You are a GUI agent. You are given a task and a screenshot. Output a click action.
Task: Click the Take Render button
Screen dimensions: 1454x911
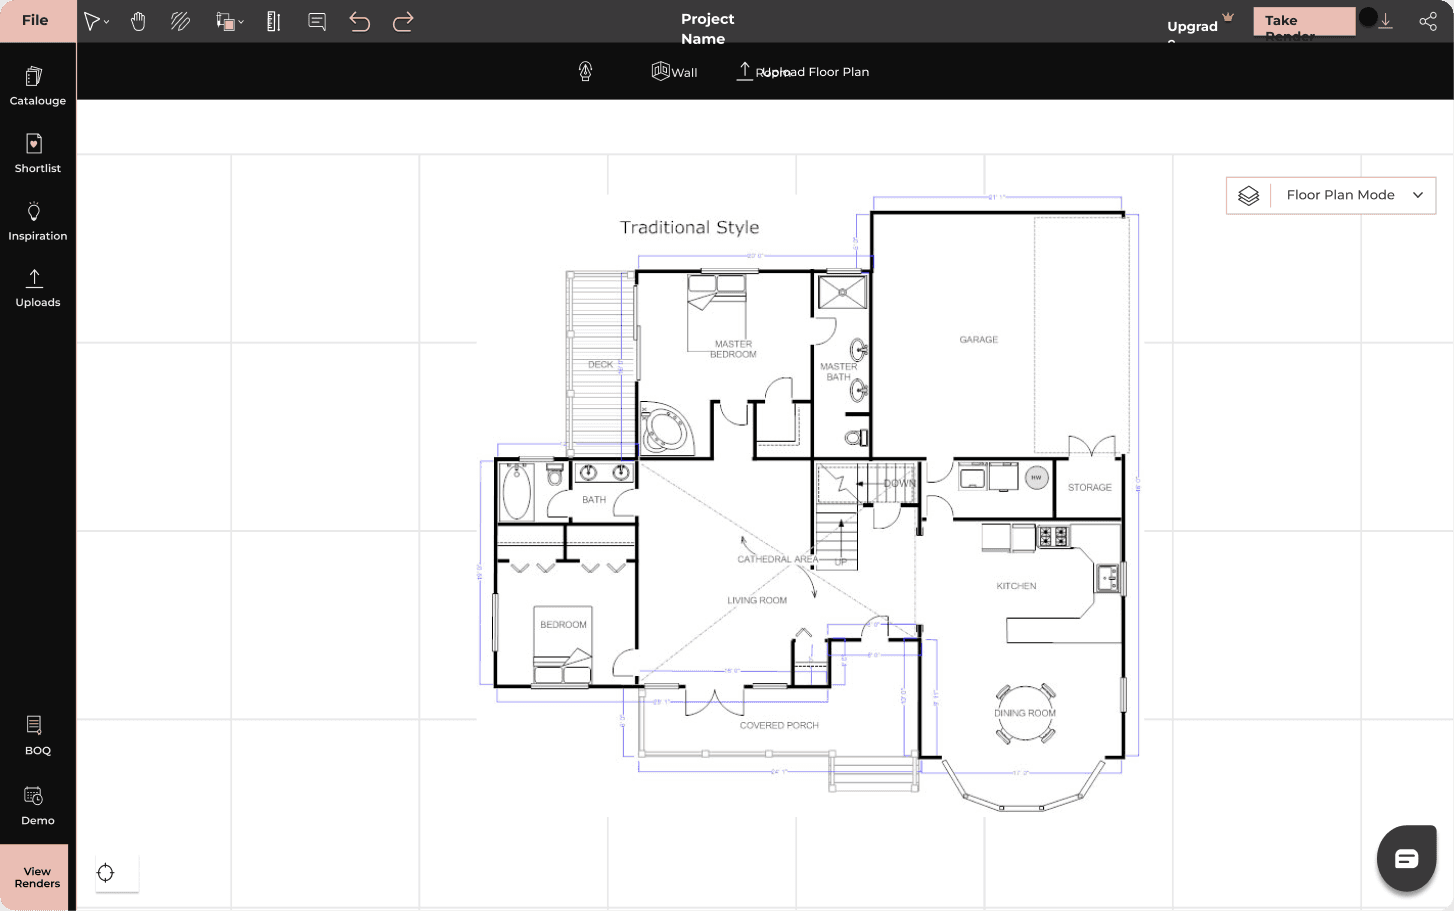(1304, 21)
